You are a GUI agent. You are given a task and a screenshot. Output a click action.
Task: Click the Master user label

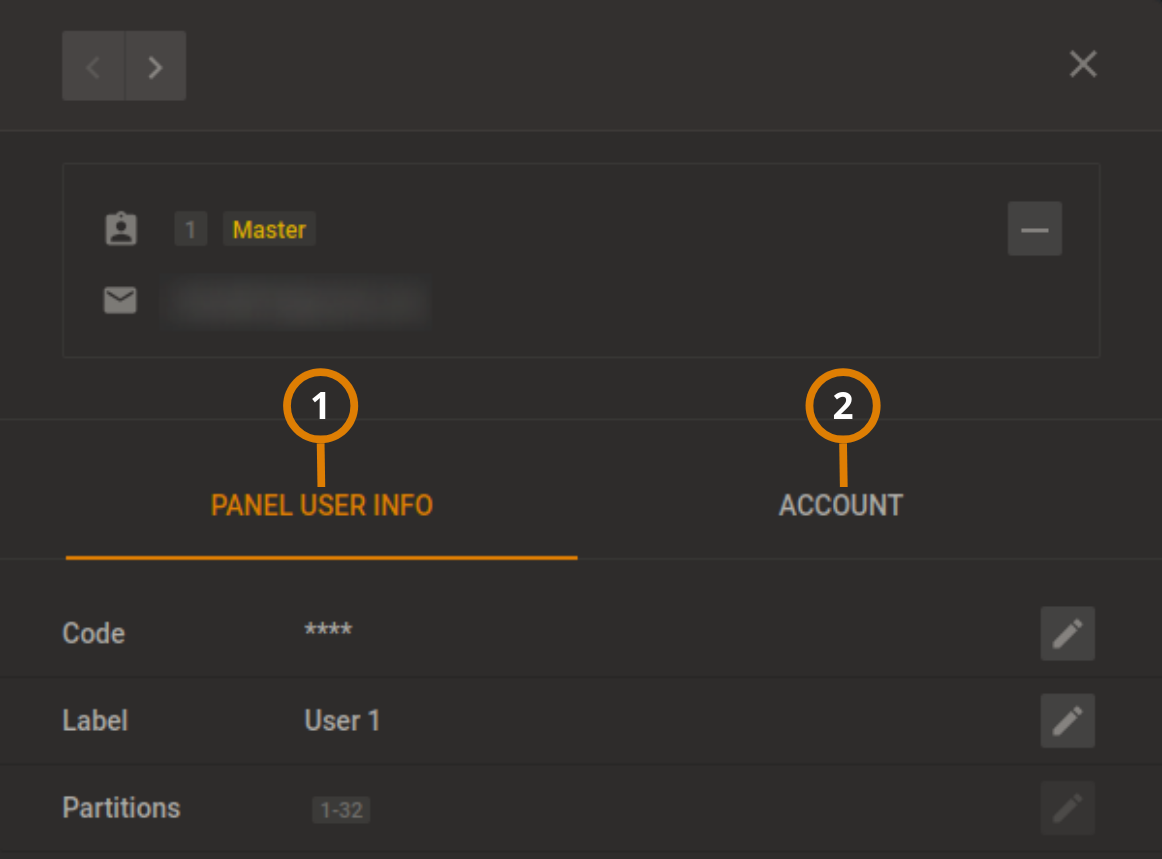[x=269, y=229]
